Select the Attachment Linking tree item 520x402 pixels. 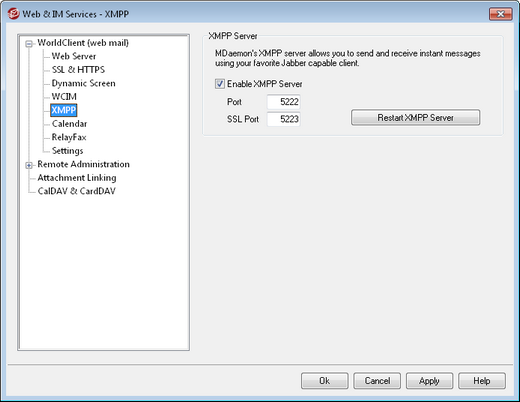pyautogui.click(x=77, y=178)
